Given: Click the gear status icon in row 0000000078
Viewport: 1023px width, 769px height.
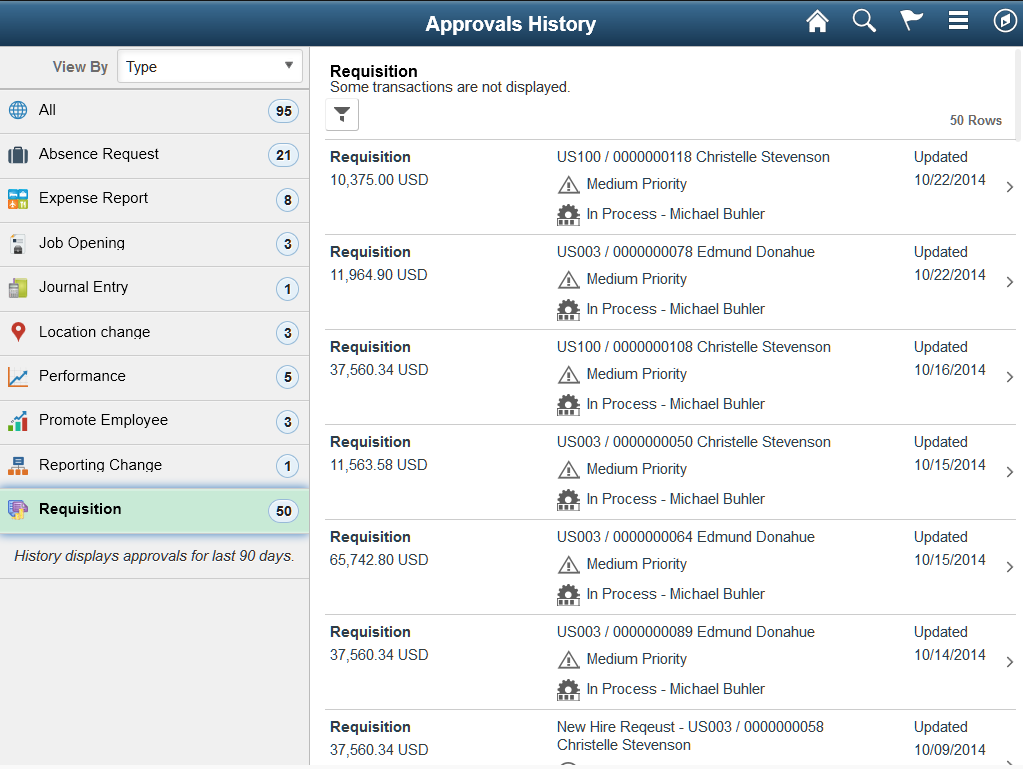Looking at the screenshot, I should (568, 310).
